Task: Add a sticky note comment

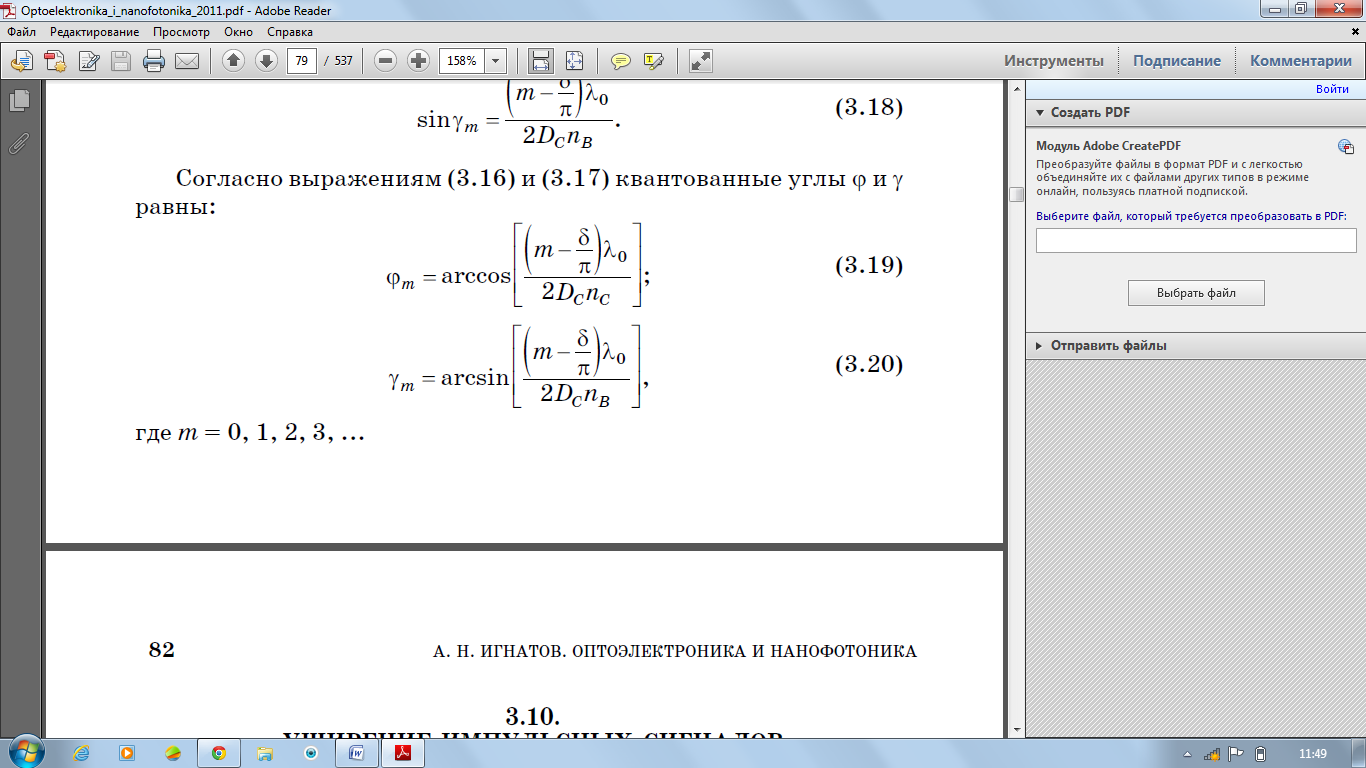Action: pos(621,61)
